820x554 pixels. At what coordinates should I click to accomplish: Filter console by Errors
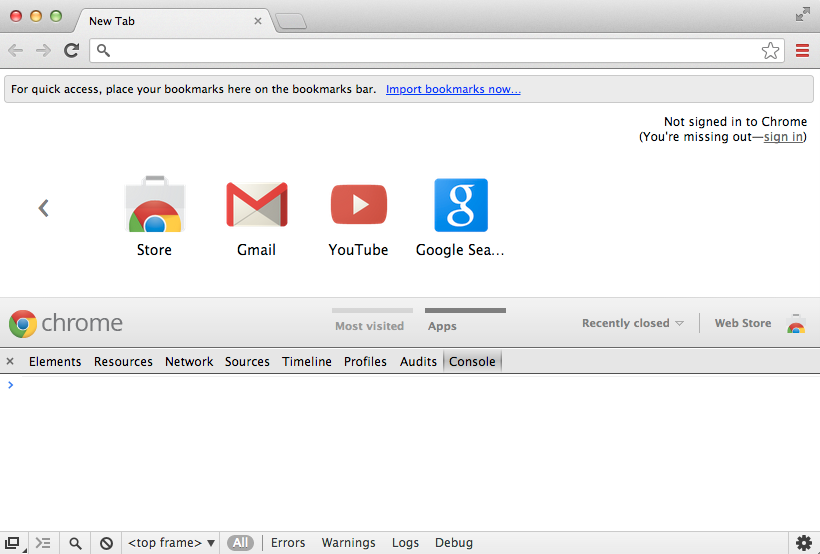click(x=288, y=543)
